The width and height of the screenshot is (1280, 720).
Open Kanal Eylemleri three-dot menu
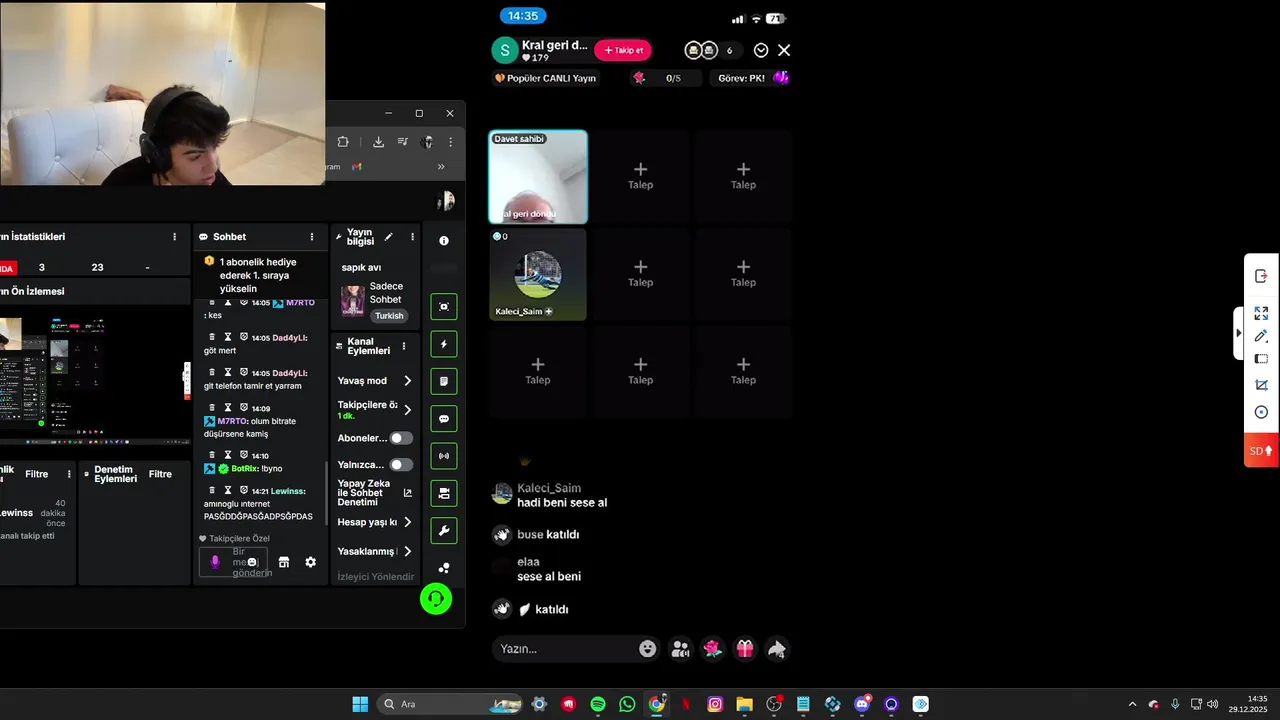pyautogui.click(x=404, y=346)
